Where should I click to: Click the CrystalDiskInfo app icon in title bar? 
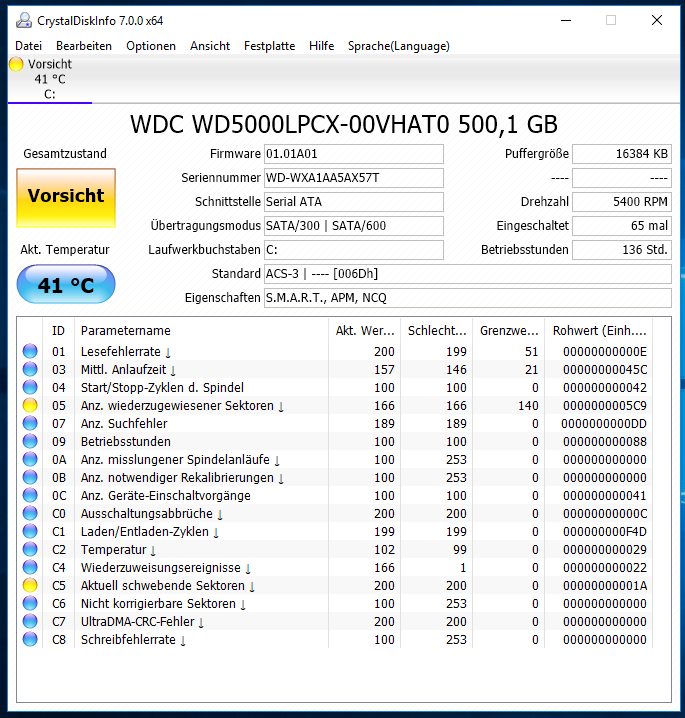point(24,21)
